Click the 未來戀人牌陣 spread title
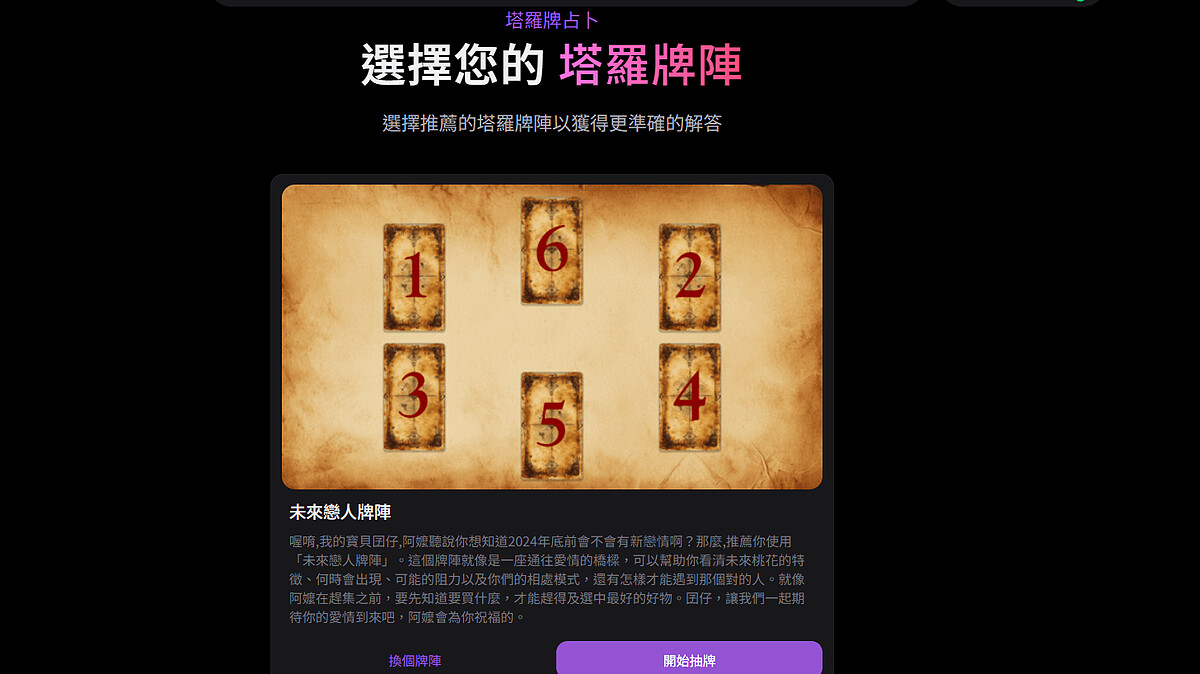1200x674 pixels. click(x=340, y=512)
